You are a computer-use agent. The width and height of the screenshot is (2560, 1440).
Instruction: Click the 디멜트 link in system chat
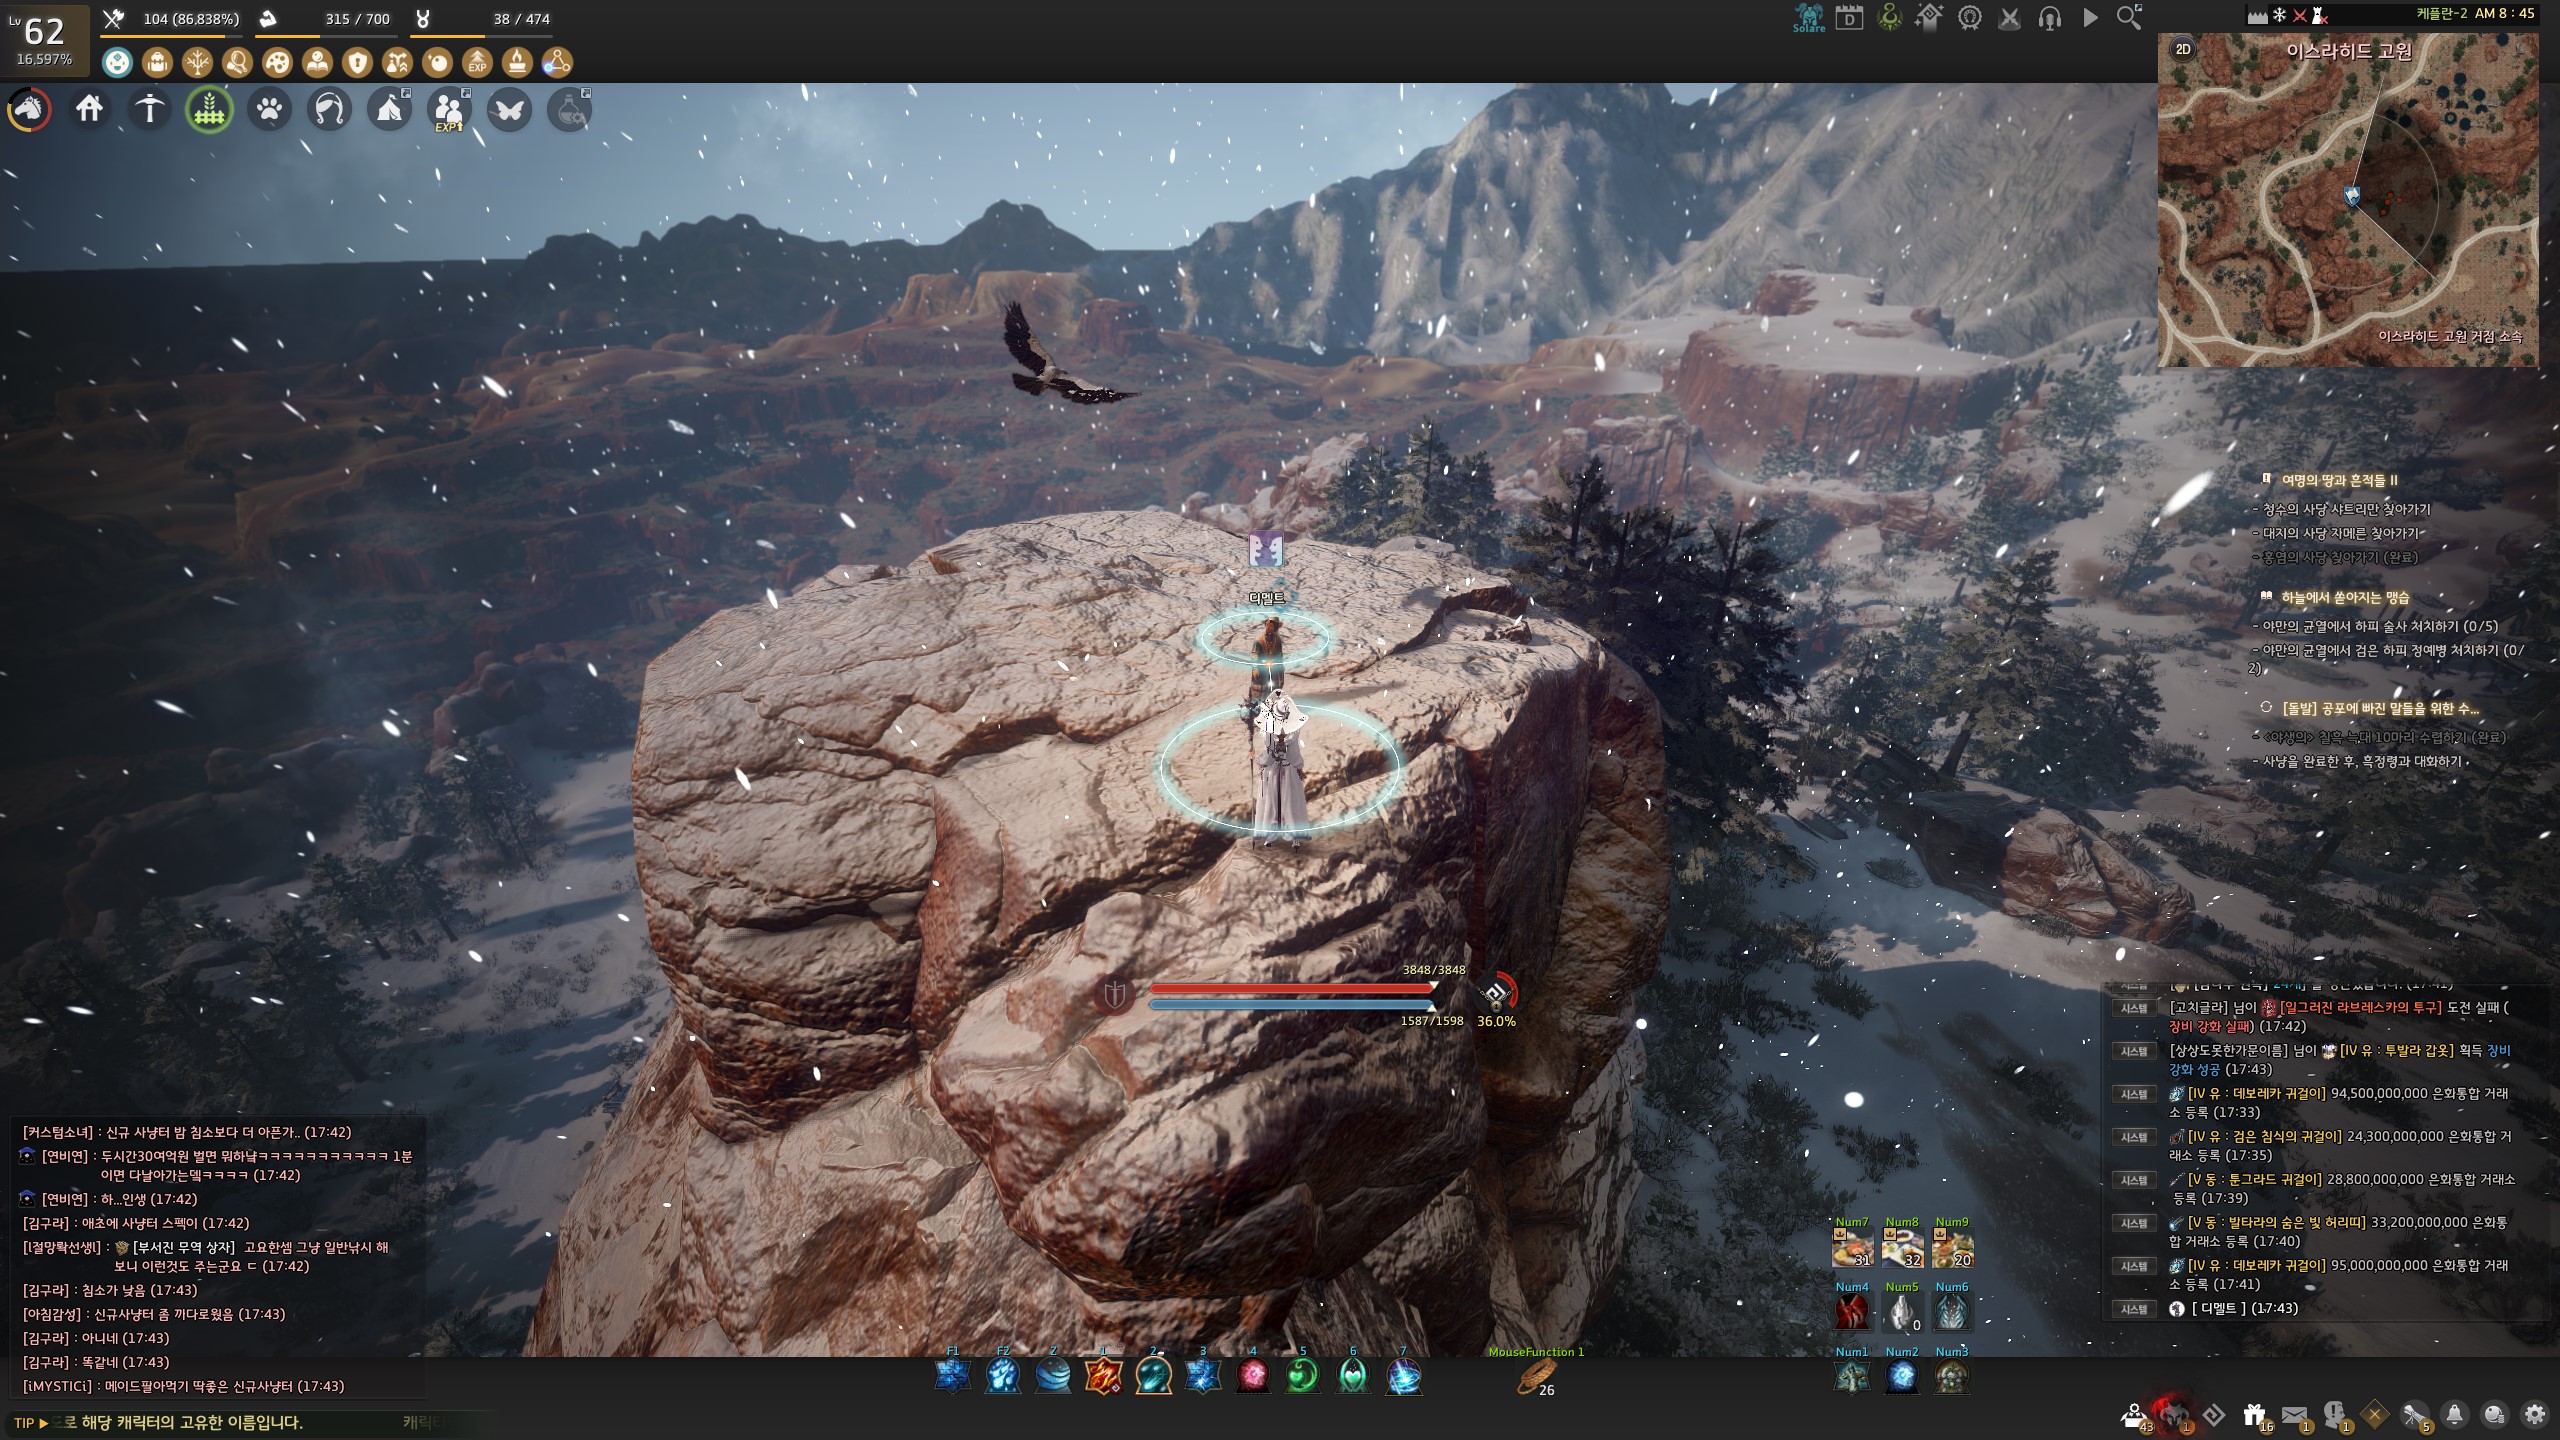pyautogui.click(x=2218, y=1308)
